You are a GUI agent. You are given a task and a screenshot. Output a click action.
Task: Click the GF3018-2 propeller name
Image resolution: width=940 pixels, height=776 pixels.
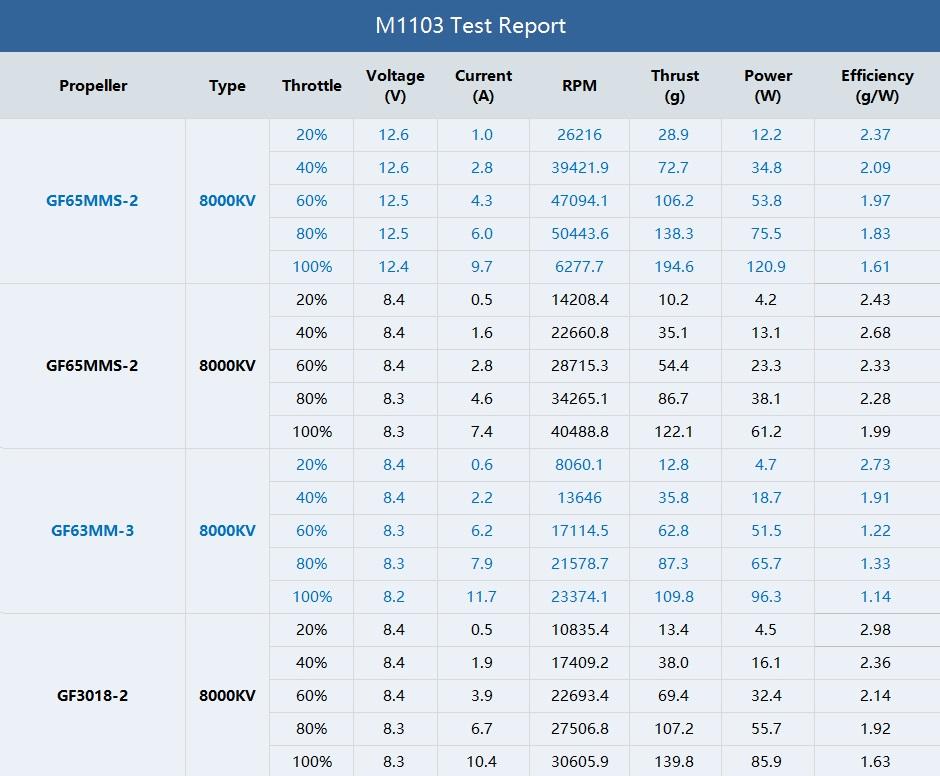coord(92,696)
